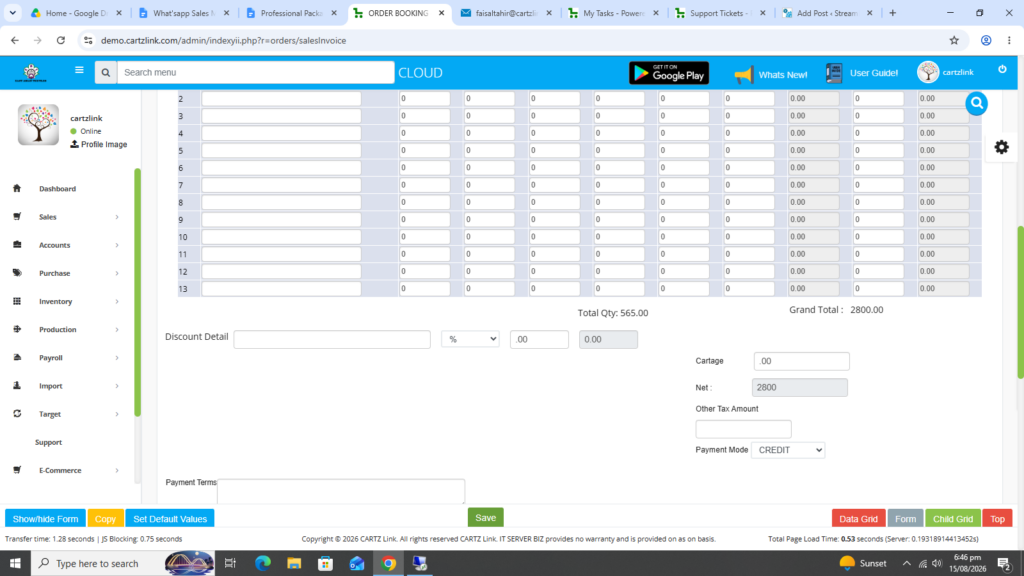Click the Other Tax Amount field

[x=743, y=429]
